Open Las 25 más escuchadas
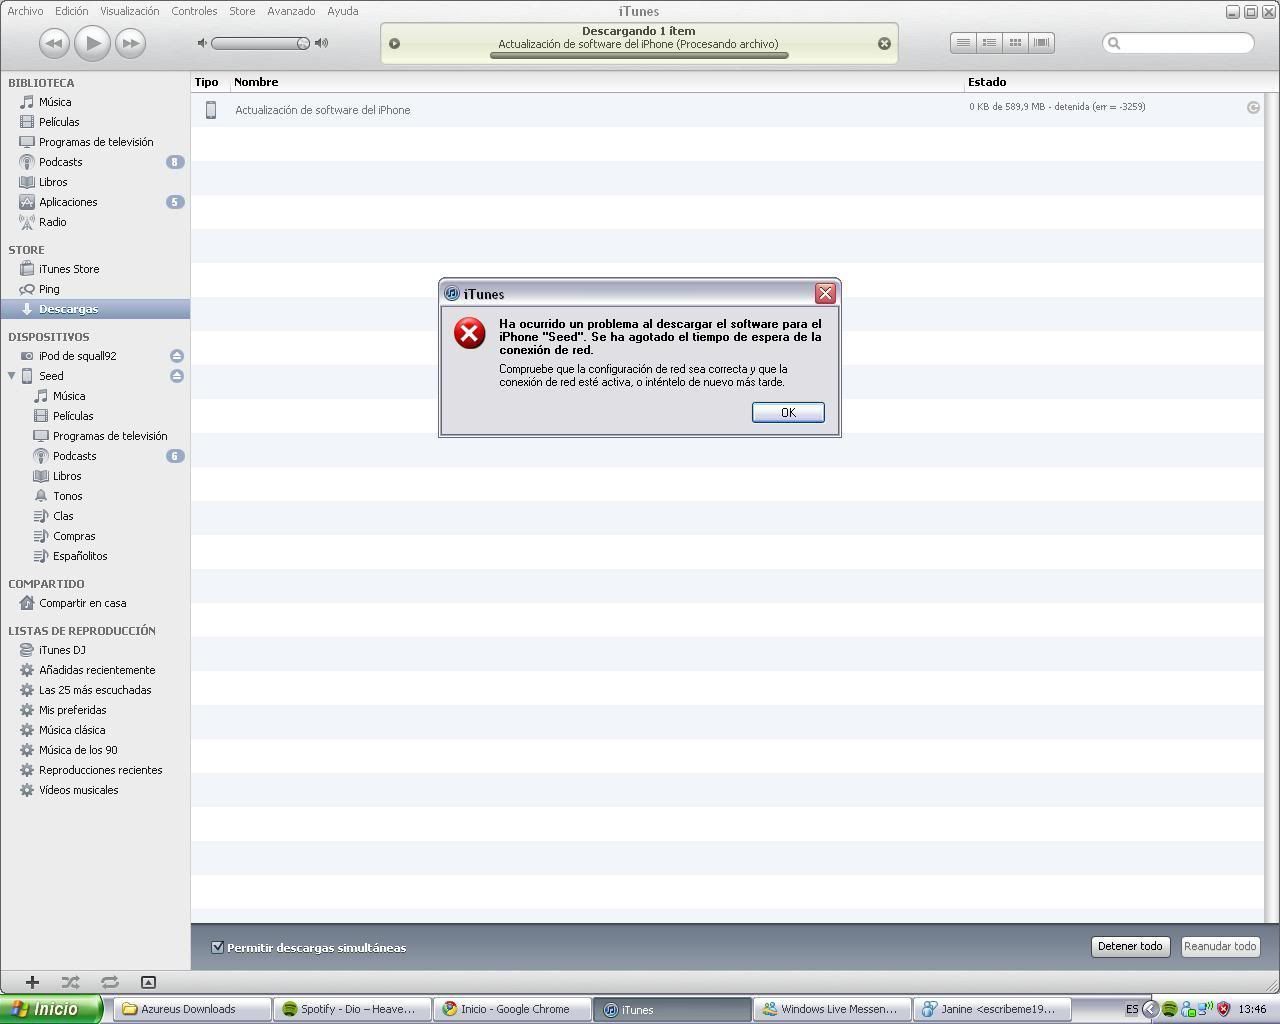The image size is (1280, 1024). pyautogui.click(x=95, y=690)
